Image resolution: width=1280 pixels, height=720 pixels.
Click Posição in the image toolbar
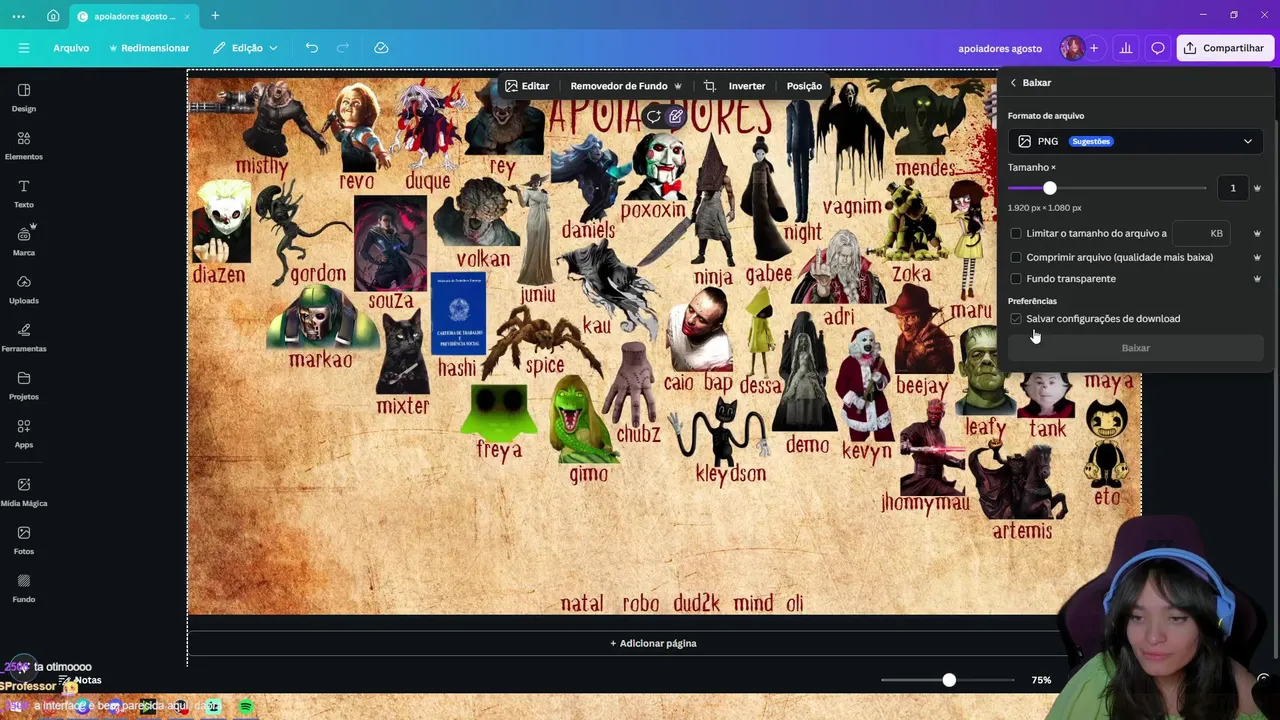pos(804,86)
